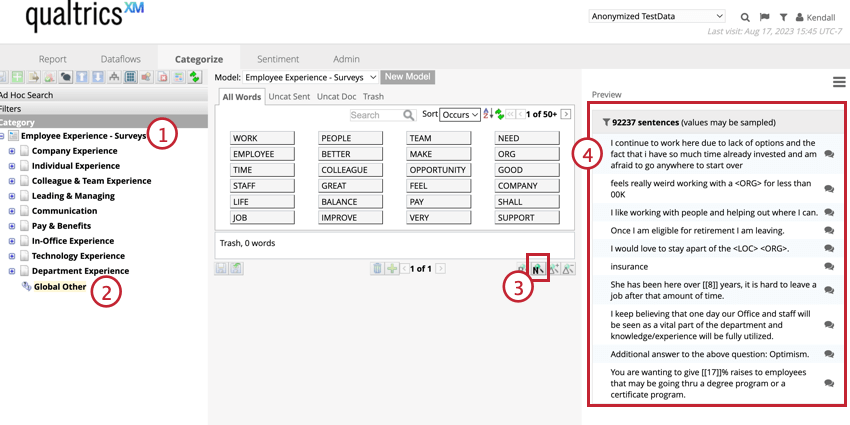The width and height of the screenshot is (850, 425).
Task: Click the green refresh arrows toolbar icon
Action: click(x=195, y=77)
